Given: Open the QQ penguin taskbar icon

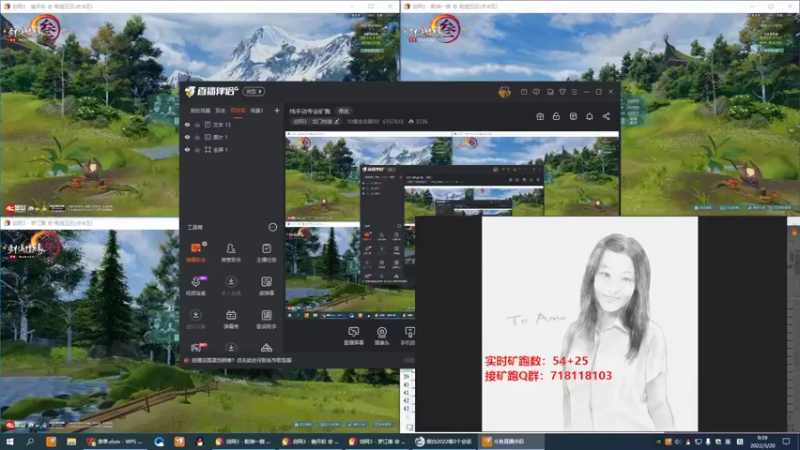Looking at the screenshot, I should [199, 441].
